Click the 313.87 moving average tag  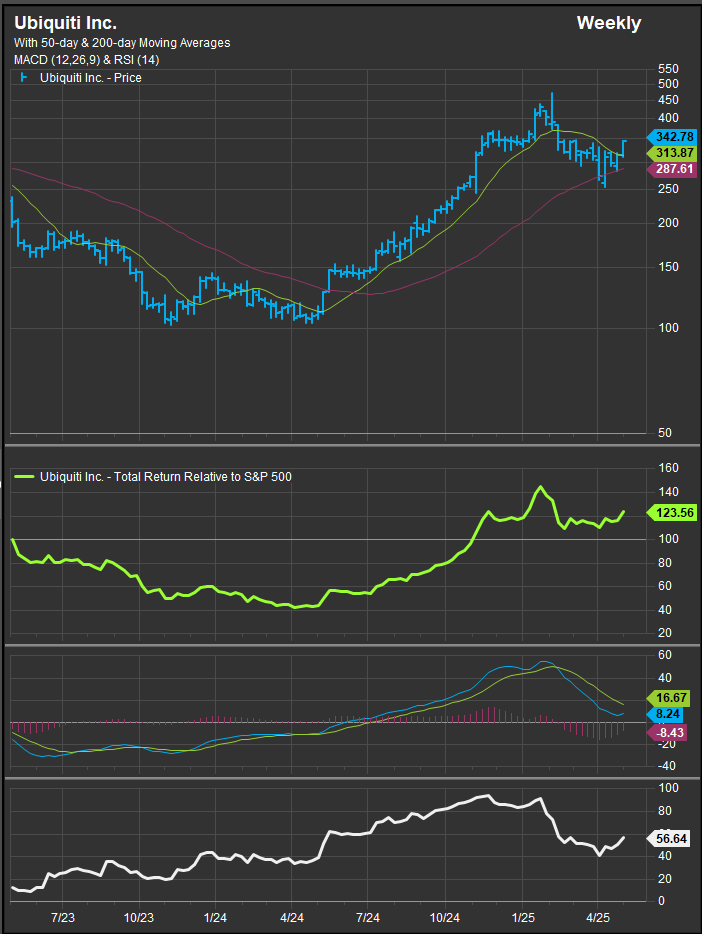pyautogui.click(x=671, y=153)
